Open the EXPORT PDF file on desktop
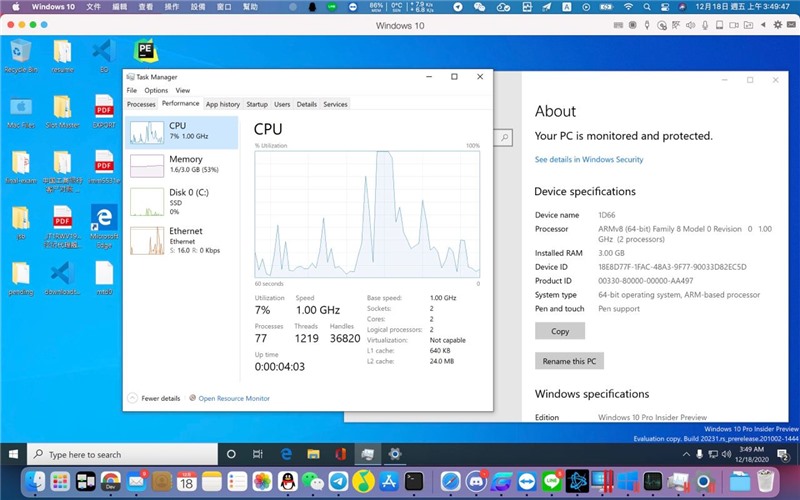800x500 pixels. coord(104,108)
